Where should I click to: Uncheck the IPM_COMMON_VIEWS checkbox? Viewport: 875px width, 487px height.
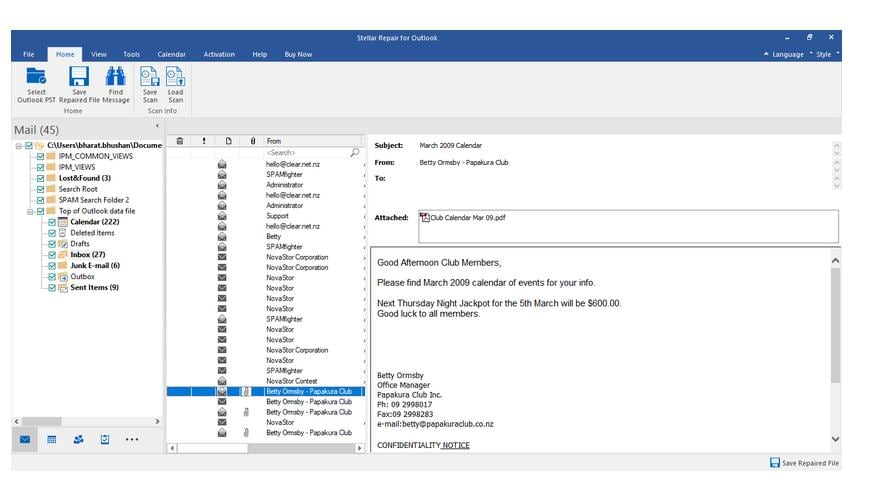[x=40, y=157]
